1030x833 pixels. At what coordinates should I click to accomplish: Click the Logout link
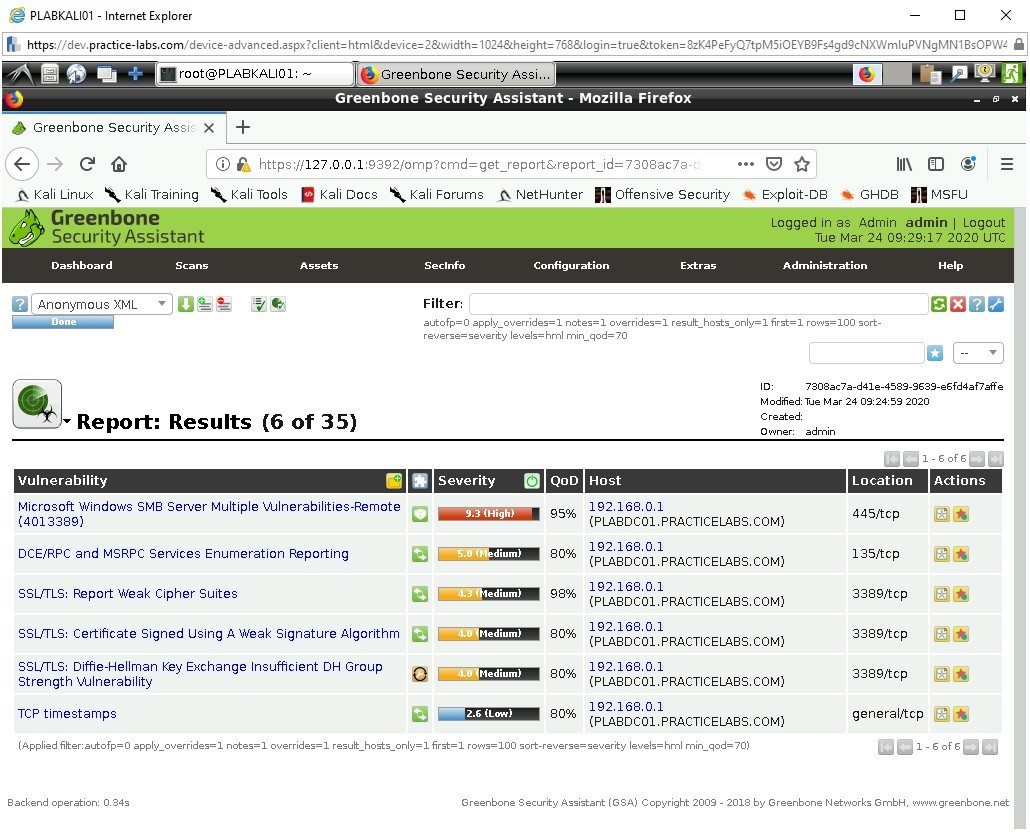click(x=984, y=222)
